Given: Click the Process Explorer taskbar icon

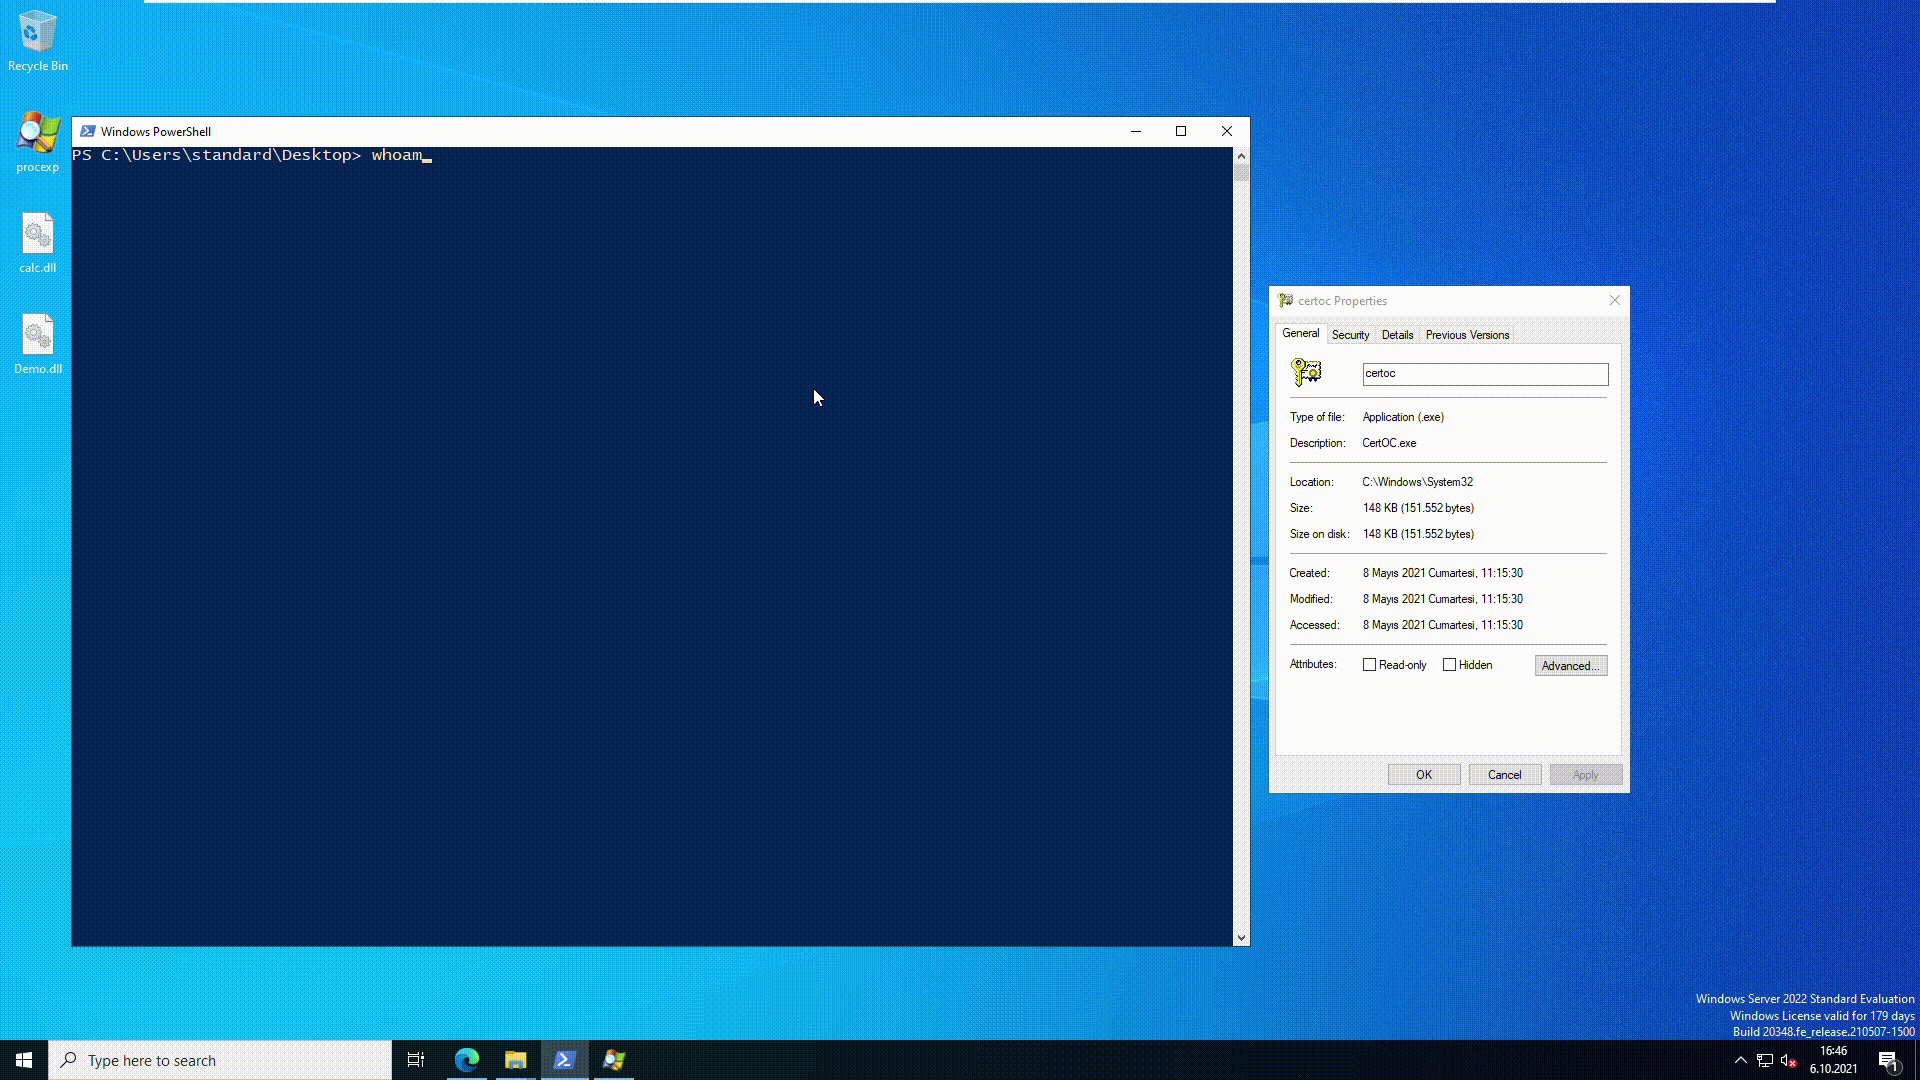Looking at the screenshot, I should pyautogui.click(x=613, y=1059).
